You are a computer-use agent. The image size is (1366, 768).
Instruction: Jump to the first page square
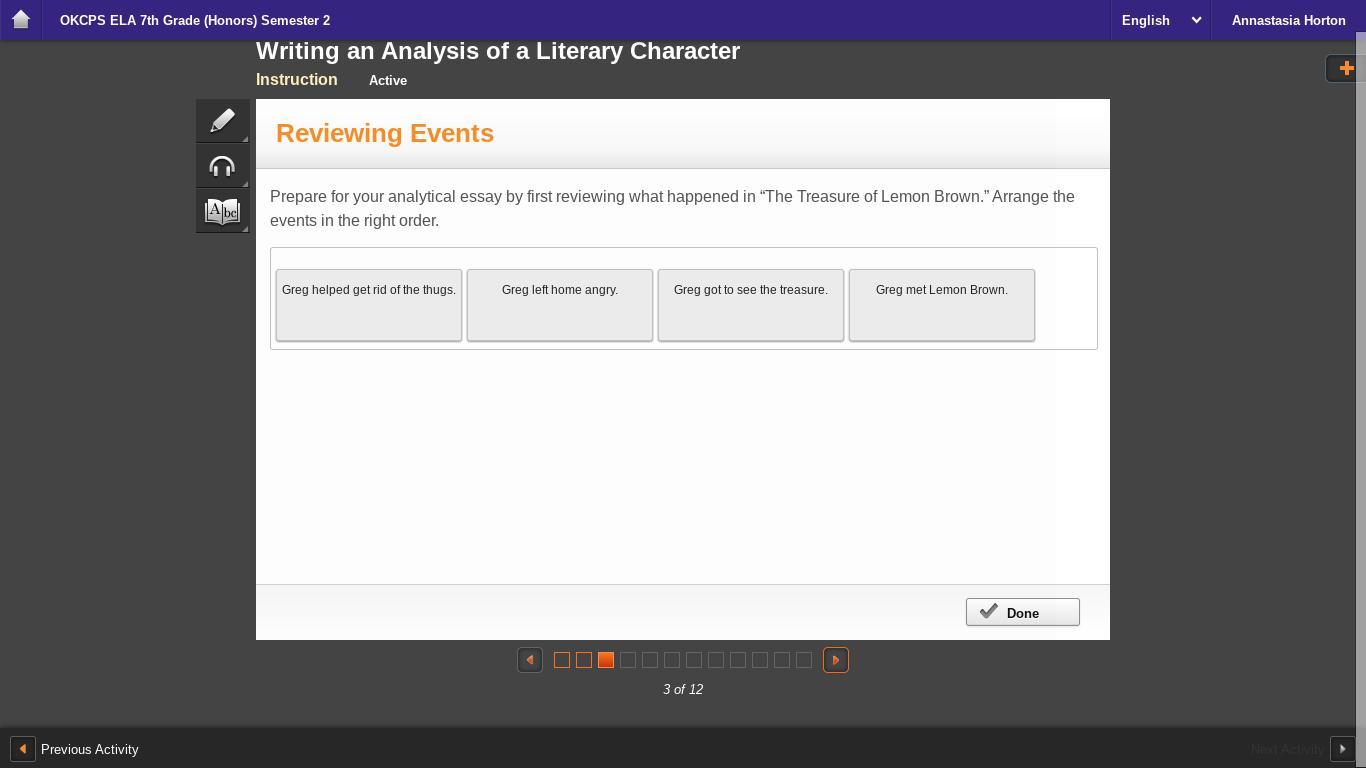(x=562, y=660)
